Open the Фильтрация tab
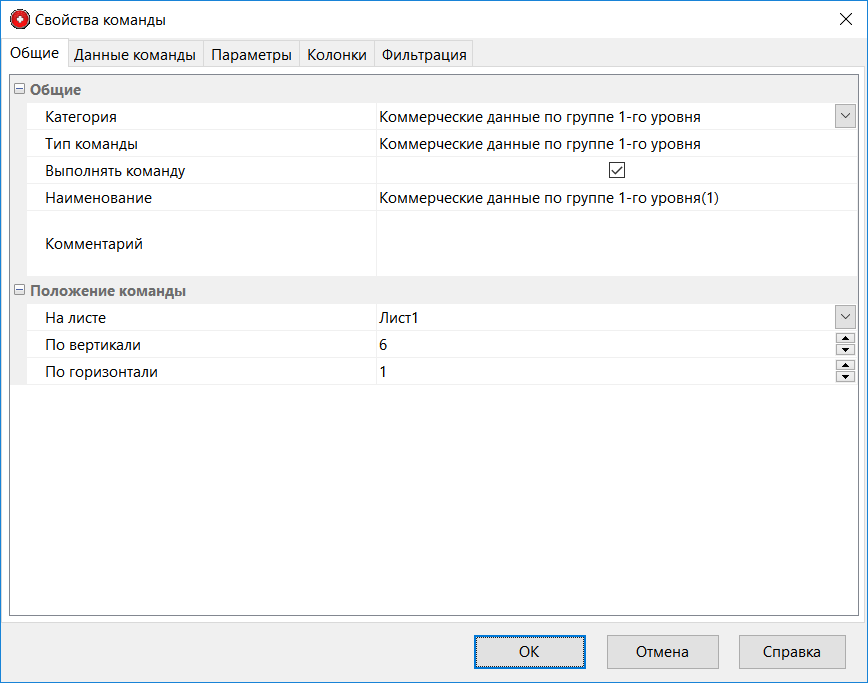This screenshot has height=683, width=868. click(424, 55)
